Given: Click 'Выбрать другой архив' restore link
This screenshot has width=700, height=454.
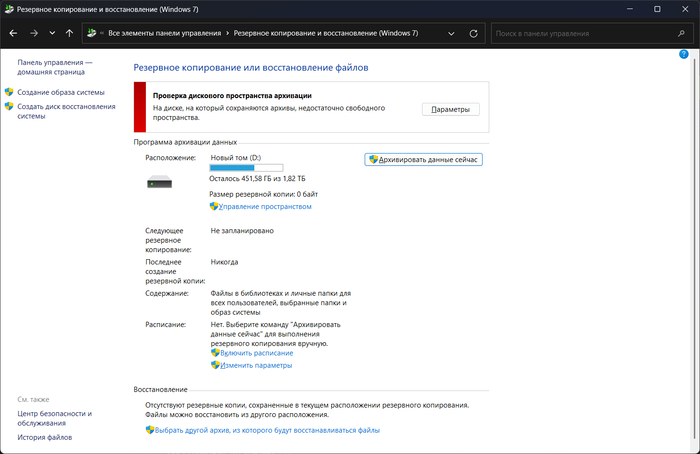Looking at the screenshot, I should 267,430.
